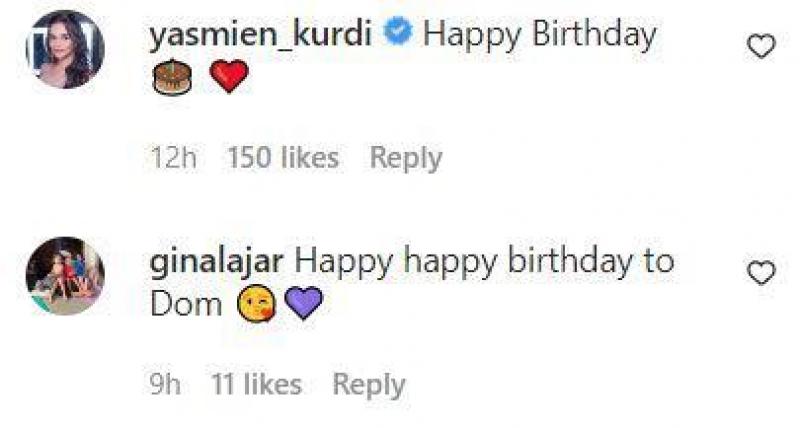Click the word 'Dom' in ginalajar's comment
This screenshot has width=800, height=428.
(x=186, y=305)
